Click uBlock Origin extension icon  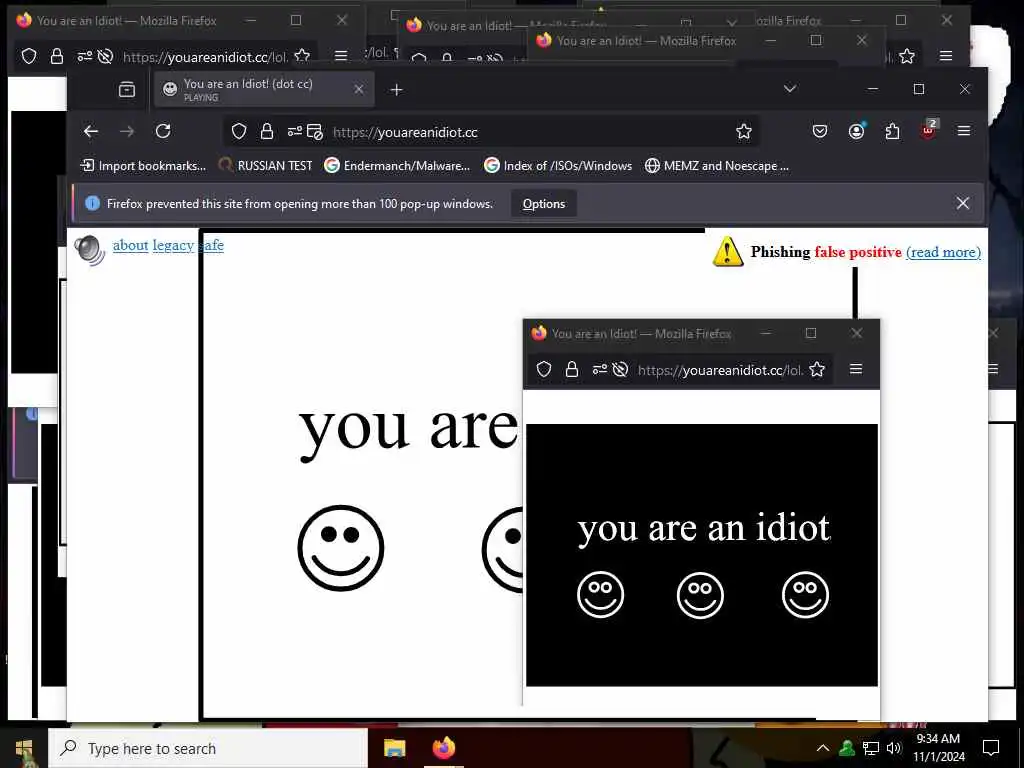(x=928, y=130)
